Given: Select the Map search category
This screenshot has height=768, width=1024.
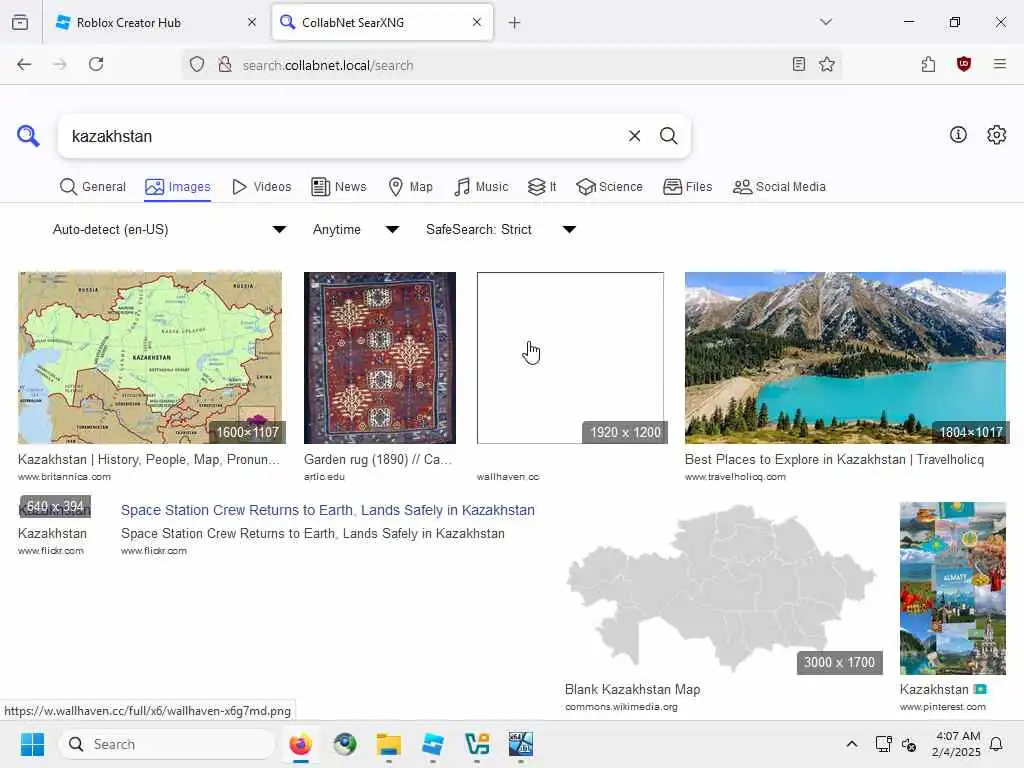Looking at the screenshot, I should pyautogui.click(x=411, y=187).
